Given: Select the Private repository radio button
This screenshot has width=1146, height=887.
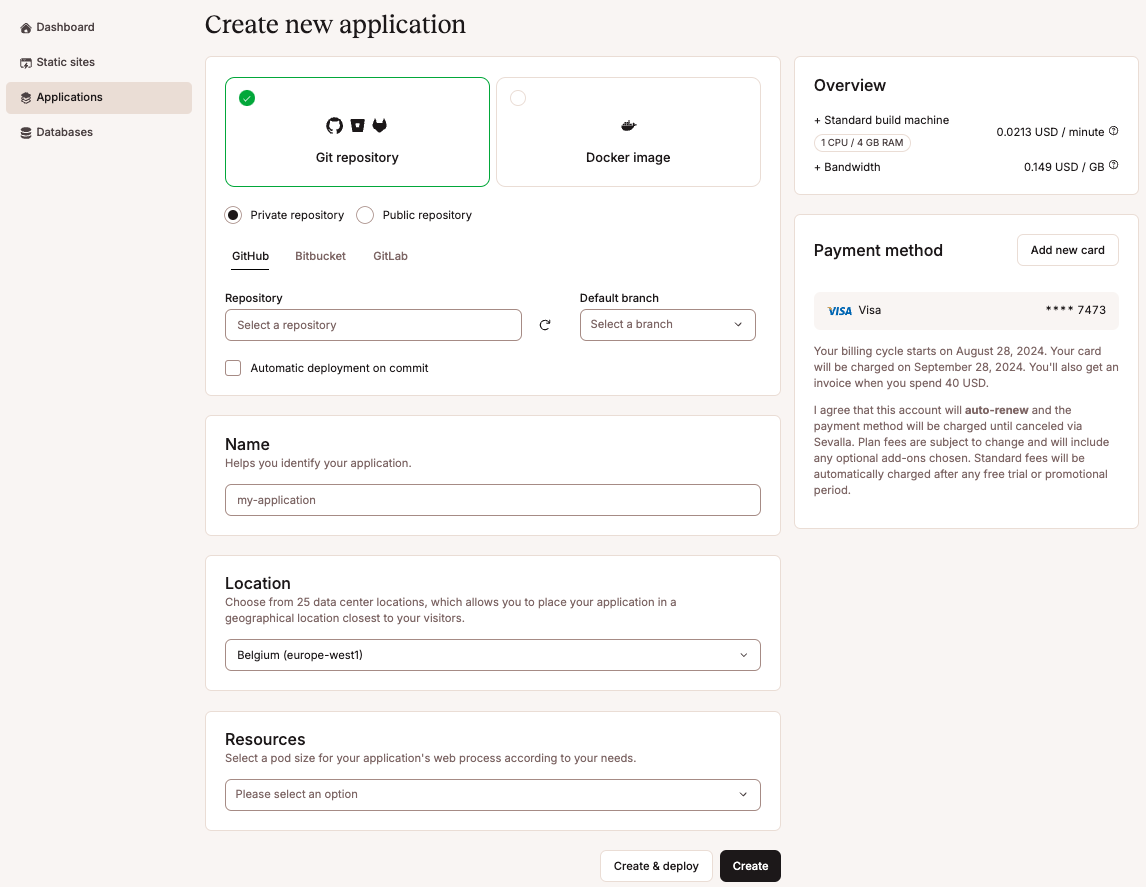Looking at the screenshot, I should (232, 215).
